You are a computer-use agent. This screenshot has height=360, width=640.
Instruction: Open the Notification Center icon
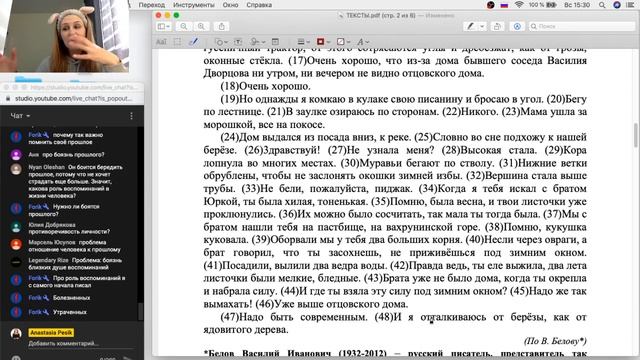point(630,5)
